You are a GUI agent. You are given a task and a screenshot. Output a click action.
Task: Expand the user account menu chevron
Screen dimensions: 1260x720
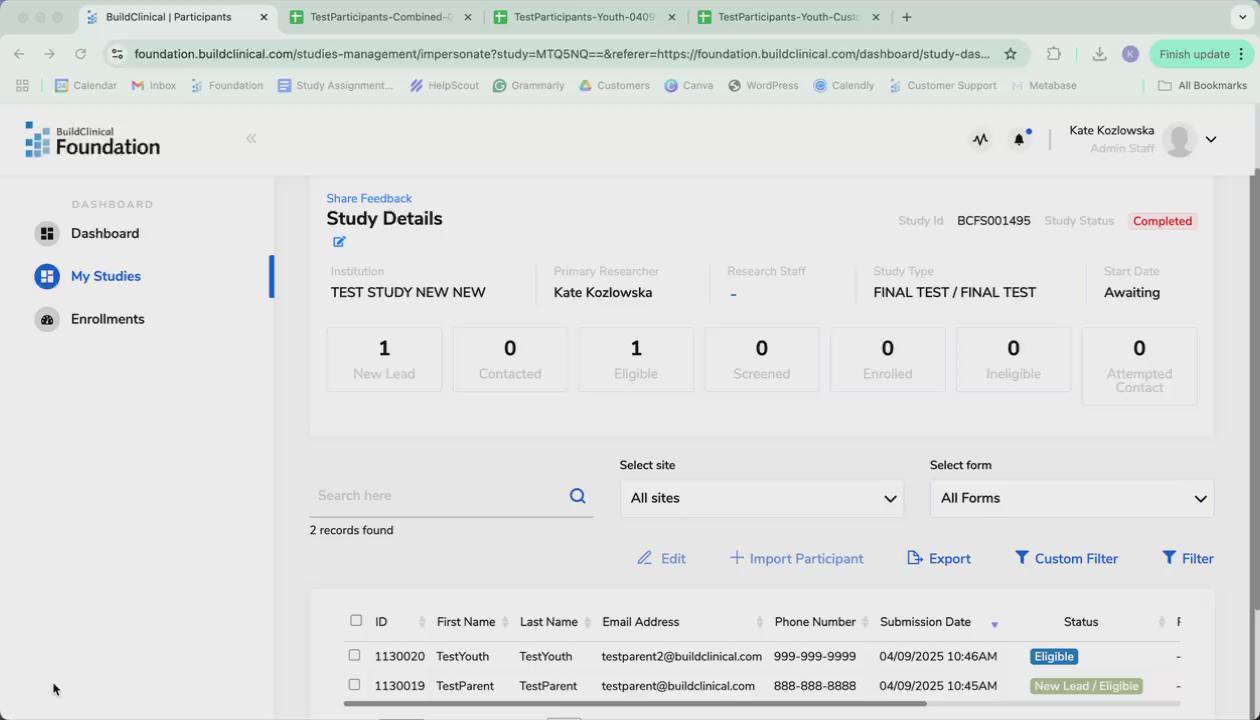coord(1211,140)
